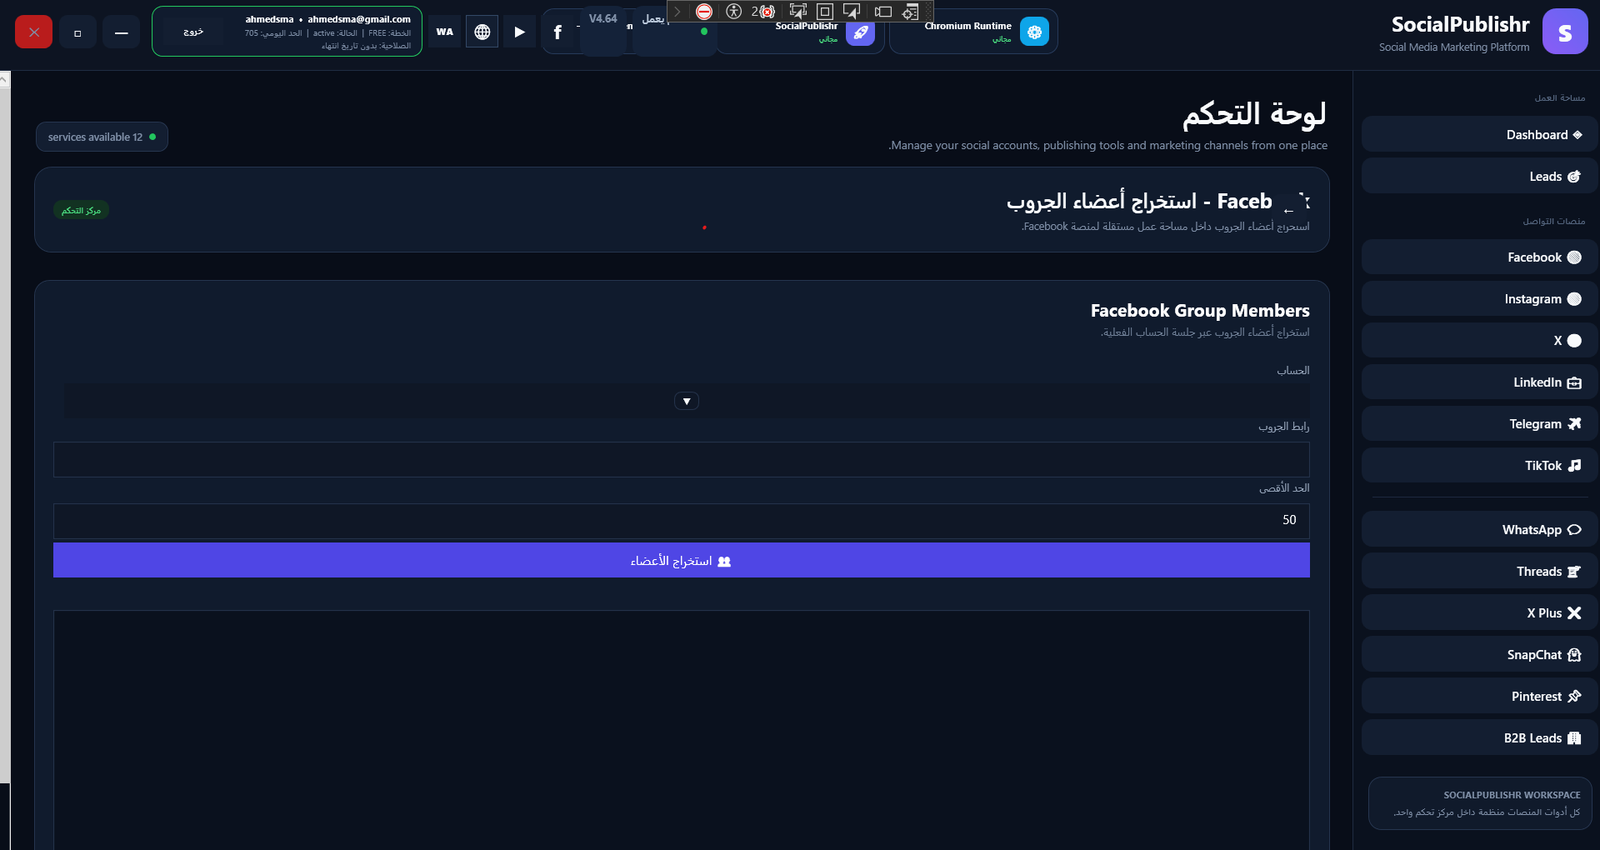Click the SOCIALPUBLISHR WORKSPACE info card
Image resolution: width=1600 pixels, height=850 pixels.
1480,803
